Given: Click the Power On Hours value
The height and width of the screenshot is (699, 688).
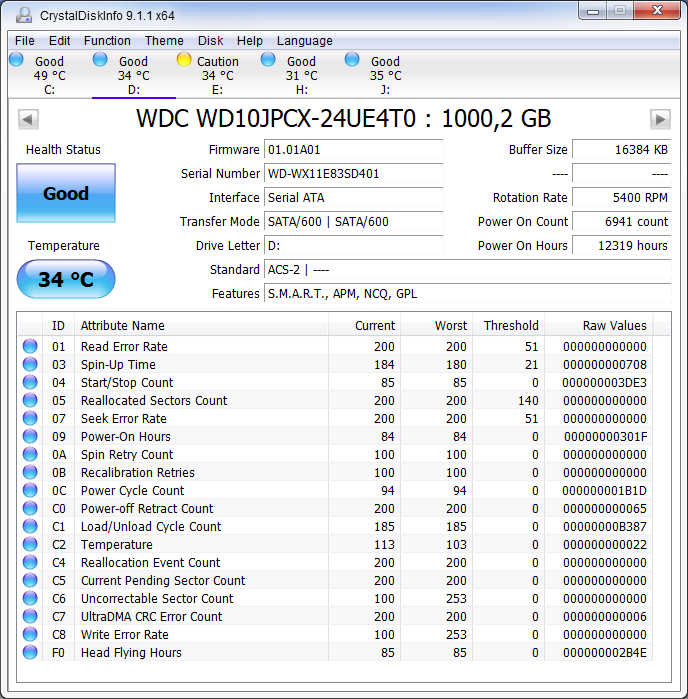Looking at the screenshot, I should click(x=622, y=246).
